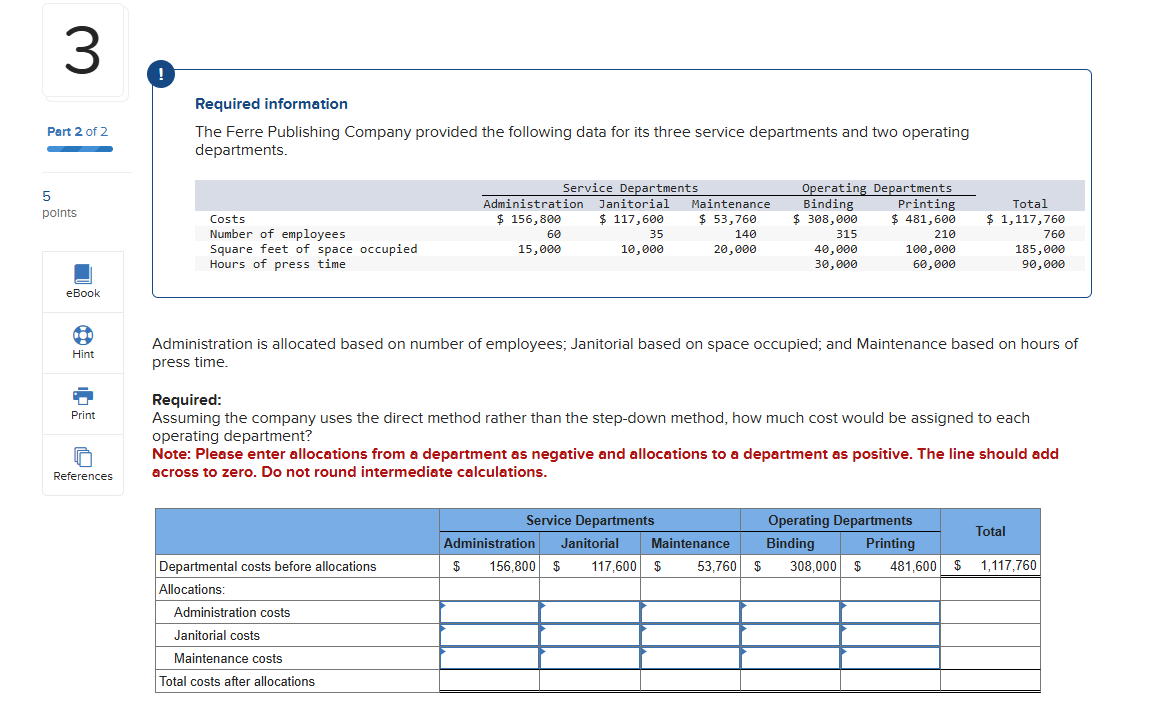Expand Administration costs prompt under Binding
Viewport: 1176px width, 720px height.
click(x=790, y=612)
